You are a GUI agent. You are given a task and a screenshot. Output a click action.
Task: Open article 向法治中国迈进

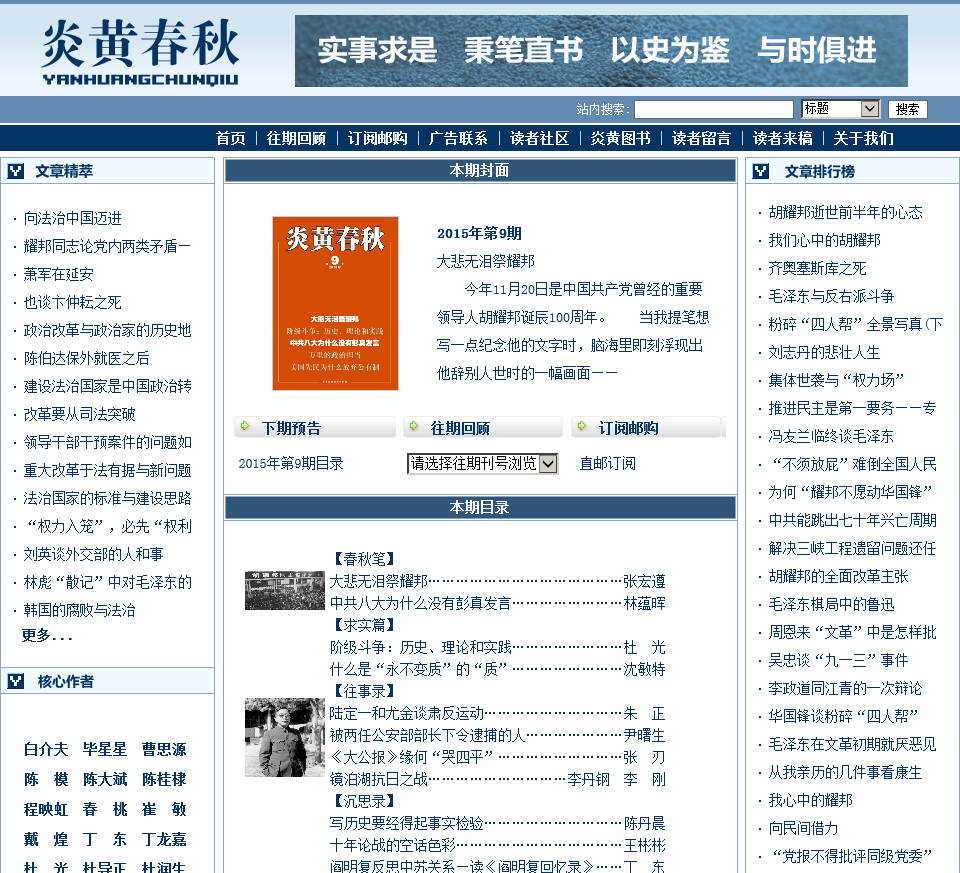coord(72,219)
